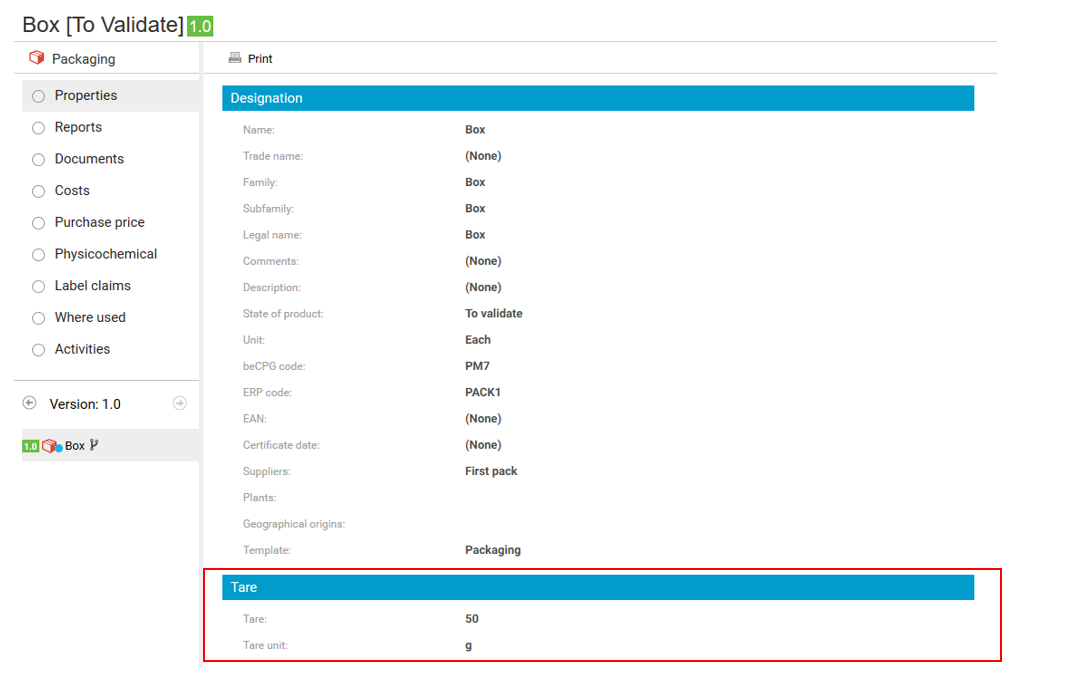Open the Costs view
This screenshot has height=679, width=1080.
click(x=72, y=191)
